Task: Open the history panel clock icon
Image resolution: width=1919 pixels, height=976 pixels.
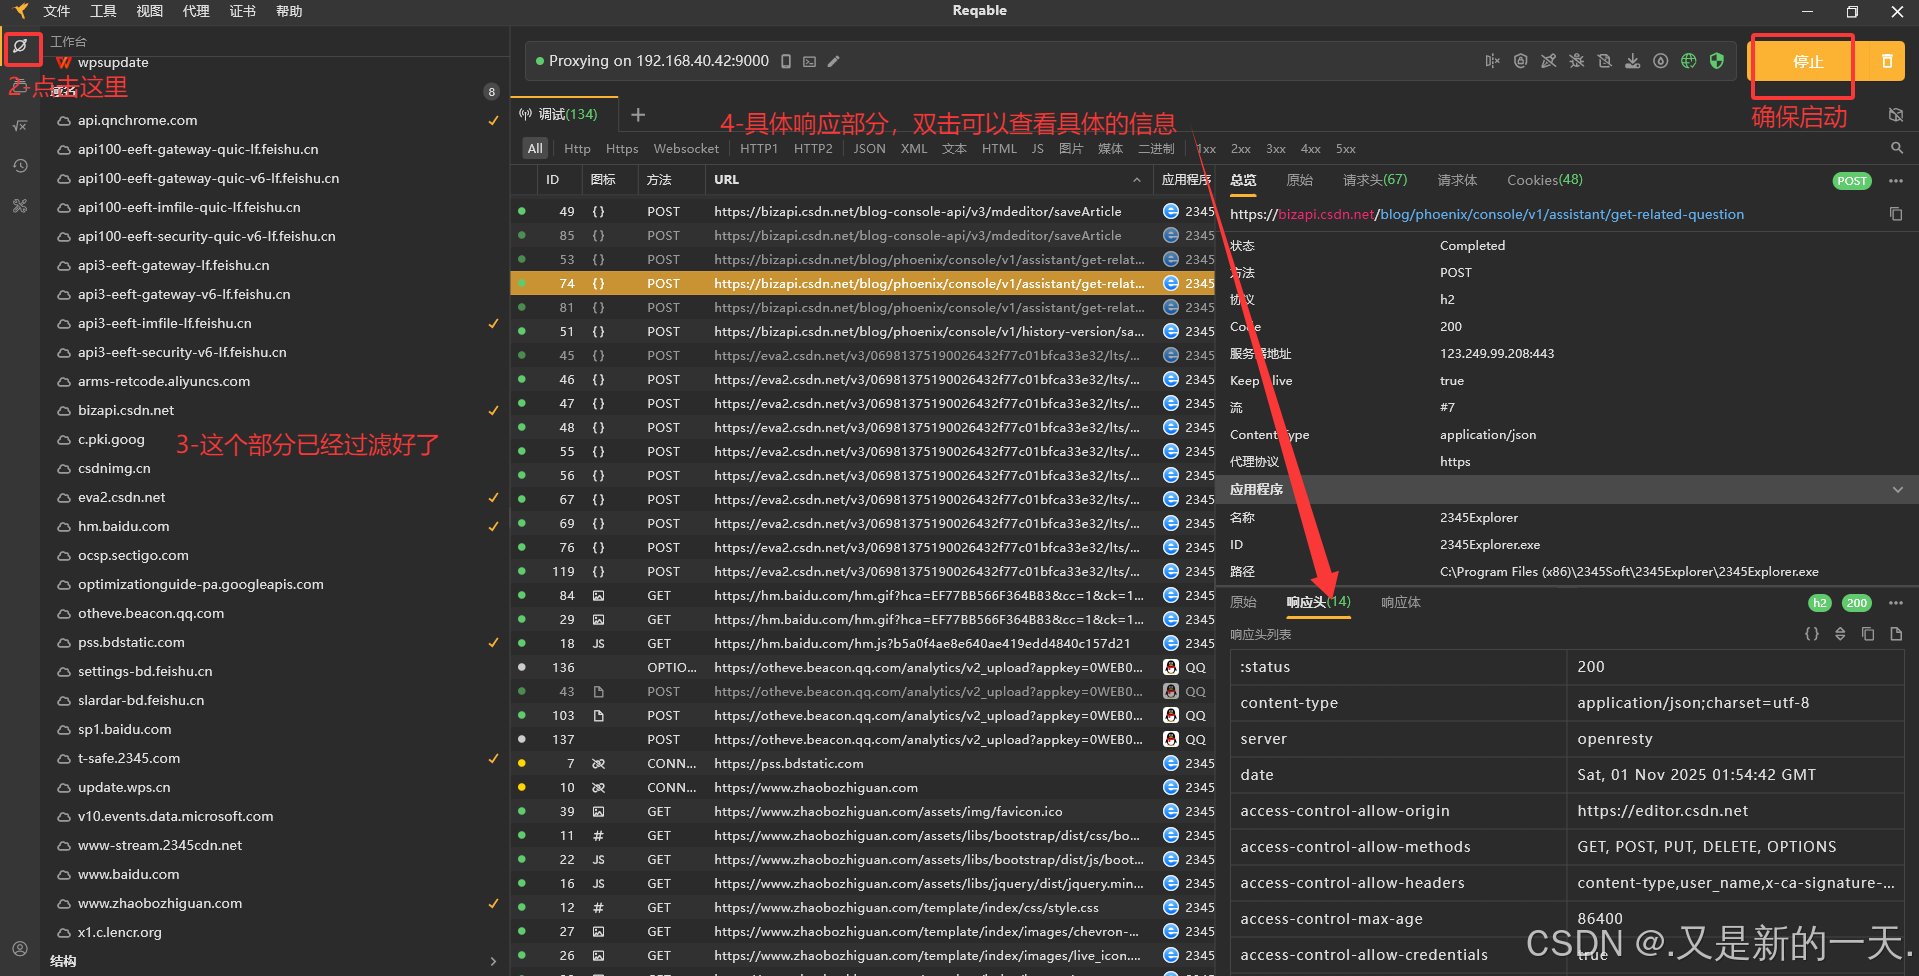Action: (x=20, y=166)
